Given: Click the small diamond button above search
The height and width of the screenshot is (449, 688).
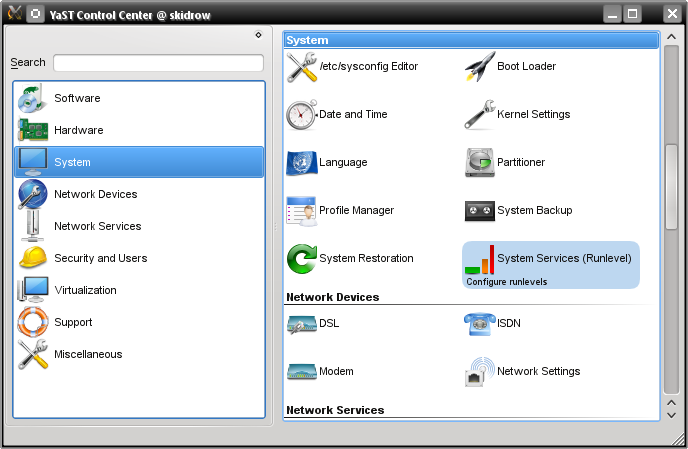Looking at the screenshot, I should click(x=258, y=35).
